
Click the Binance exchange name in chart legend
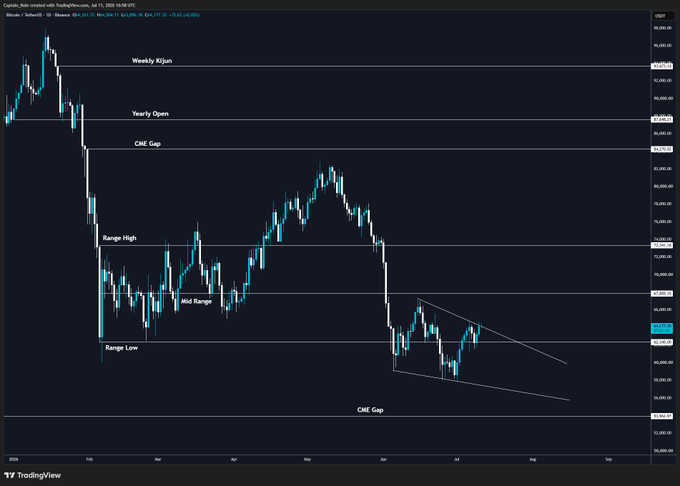[x=62, y=15]
